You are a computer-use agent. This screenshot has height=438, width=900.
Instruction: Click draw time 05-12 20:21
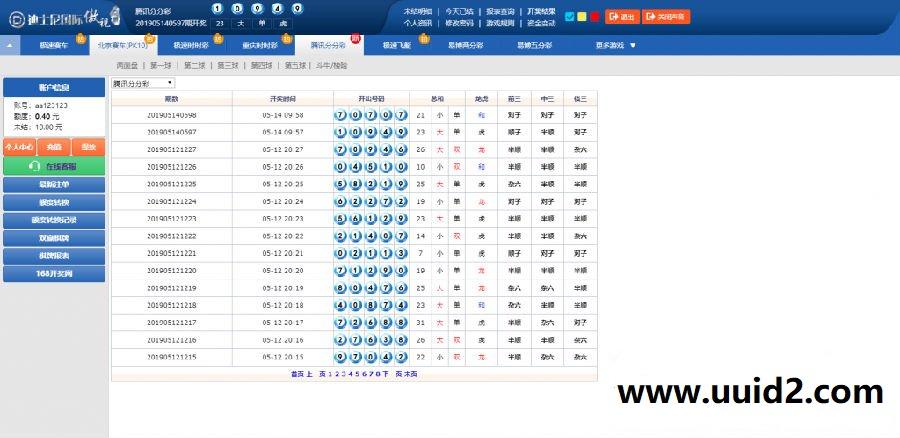(283, 253)
